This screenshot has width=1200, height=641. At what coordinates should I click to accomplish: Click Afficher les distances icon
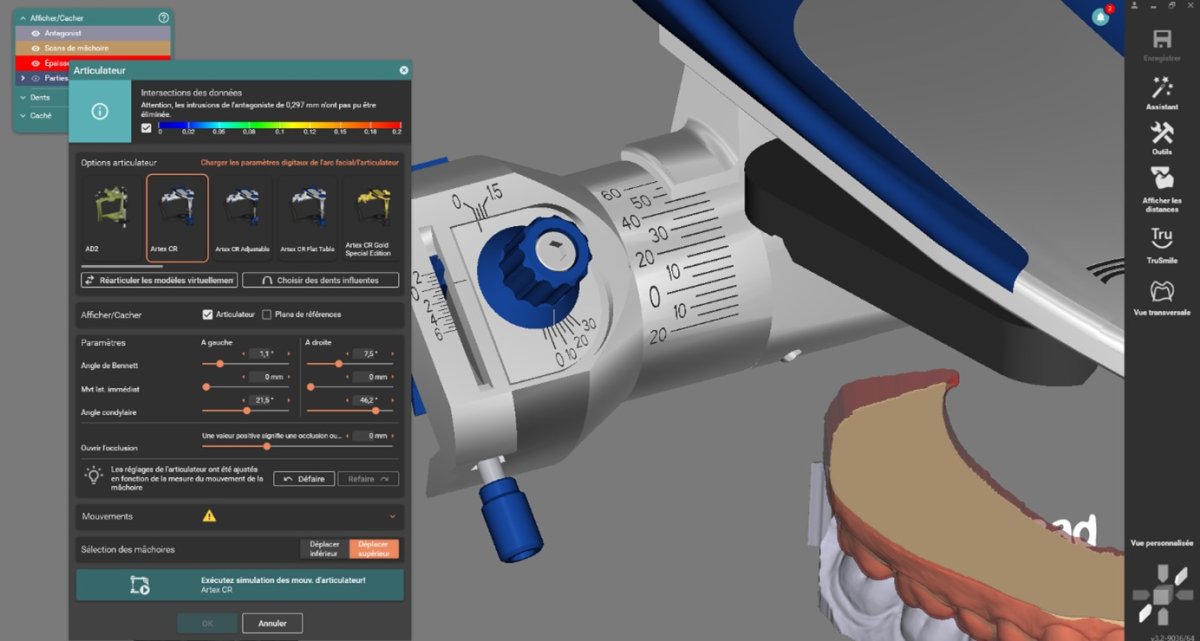click(x=1162, y=180)
